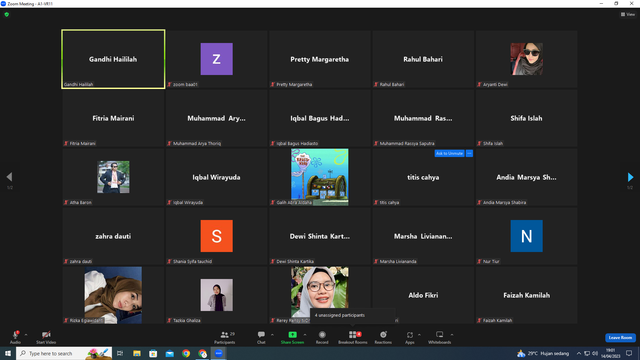
Task: Select Tazkia Ghaliza profile photo
Action: coord(217,295)
